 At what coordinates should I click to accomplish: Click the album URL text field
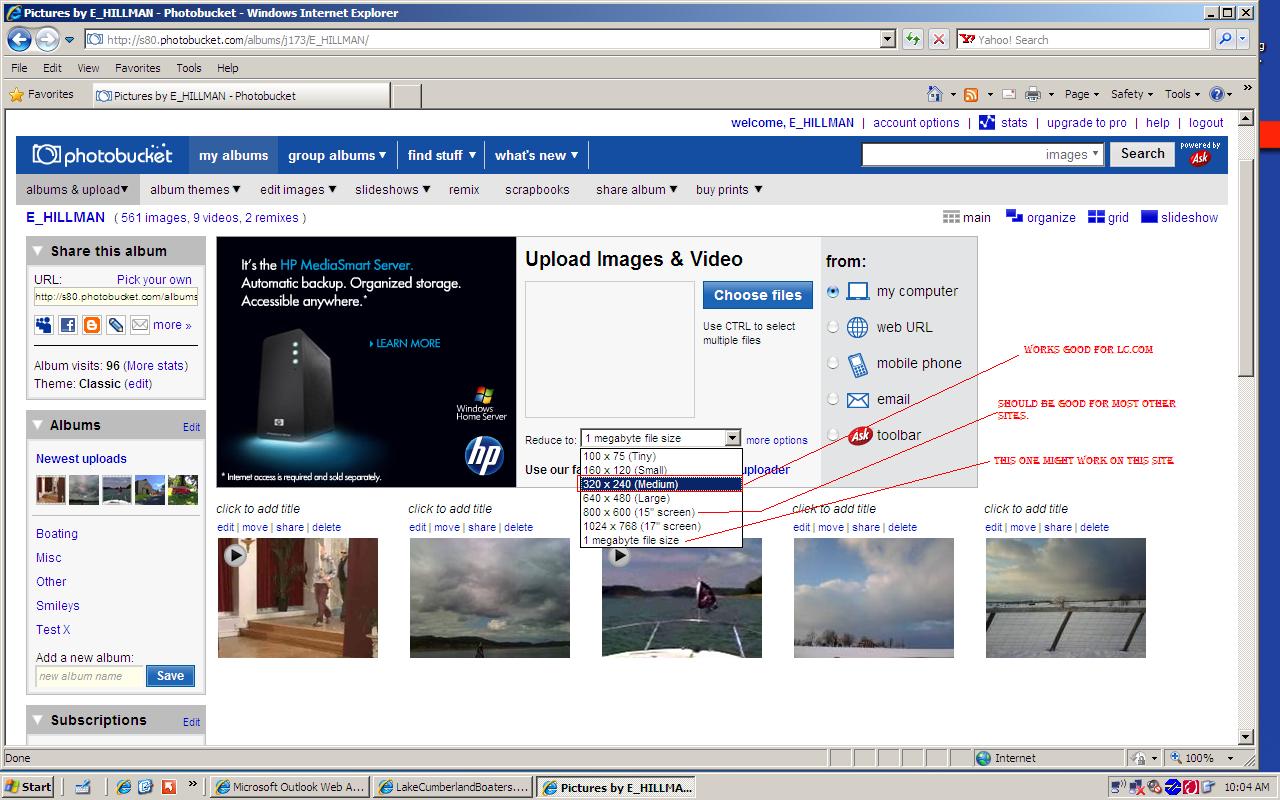[x=116, y=297]
